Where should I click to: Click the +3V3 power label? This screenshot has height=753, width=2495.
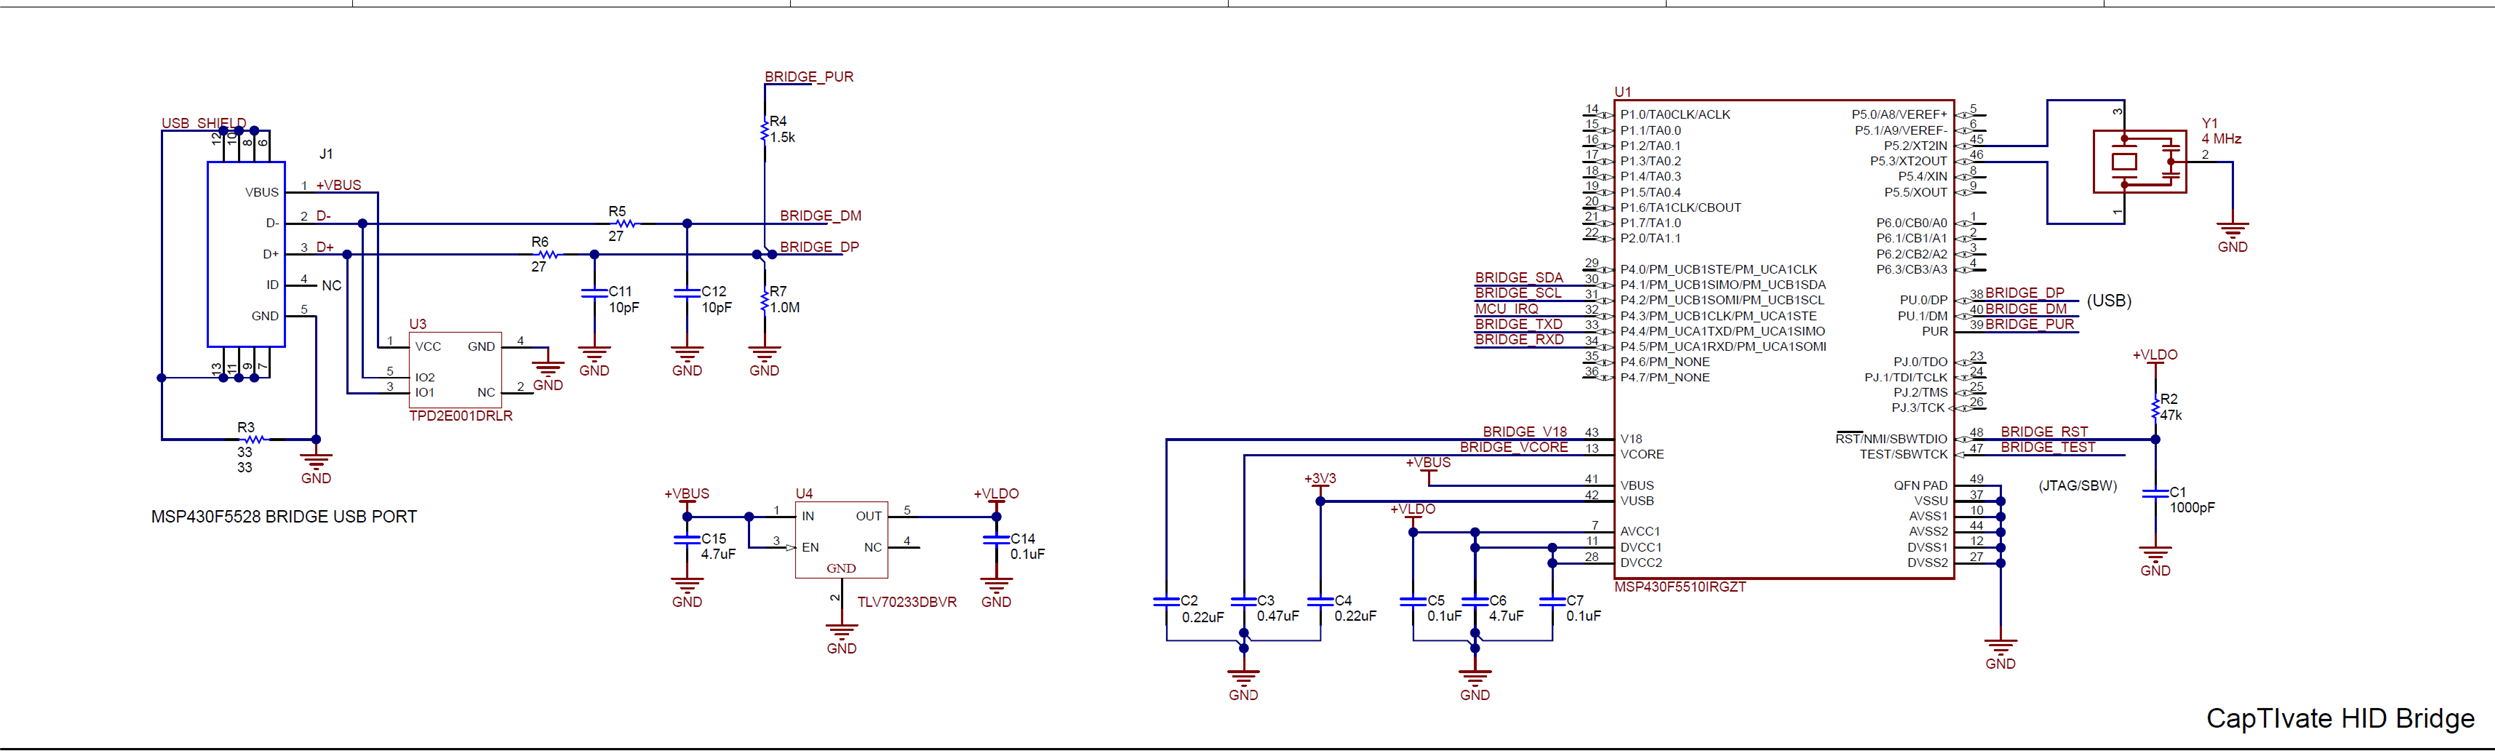click(x=1320, y=479)
